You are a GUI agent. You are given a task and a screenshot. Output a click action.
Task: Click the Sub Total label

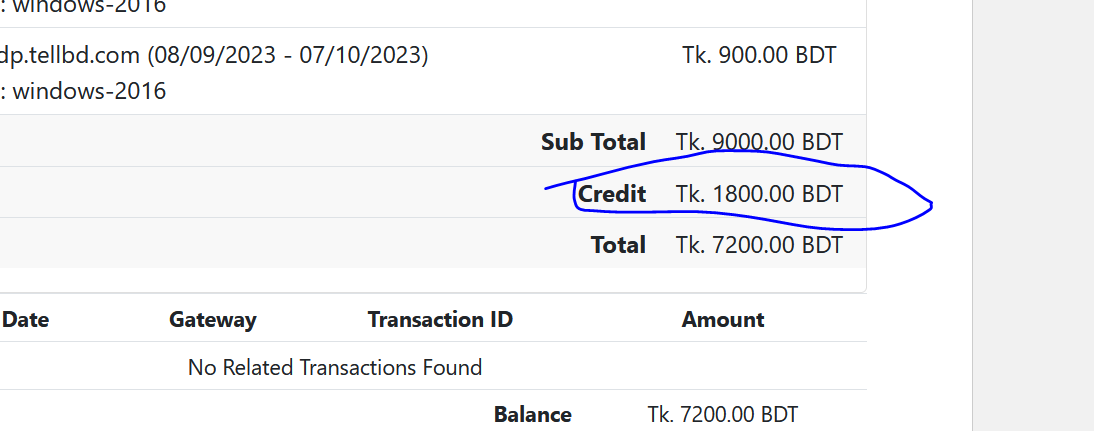coord(593,142)
